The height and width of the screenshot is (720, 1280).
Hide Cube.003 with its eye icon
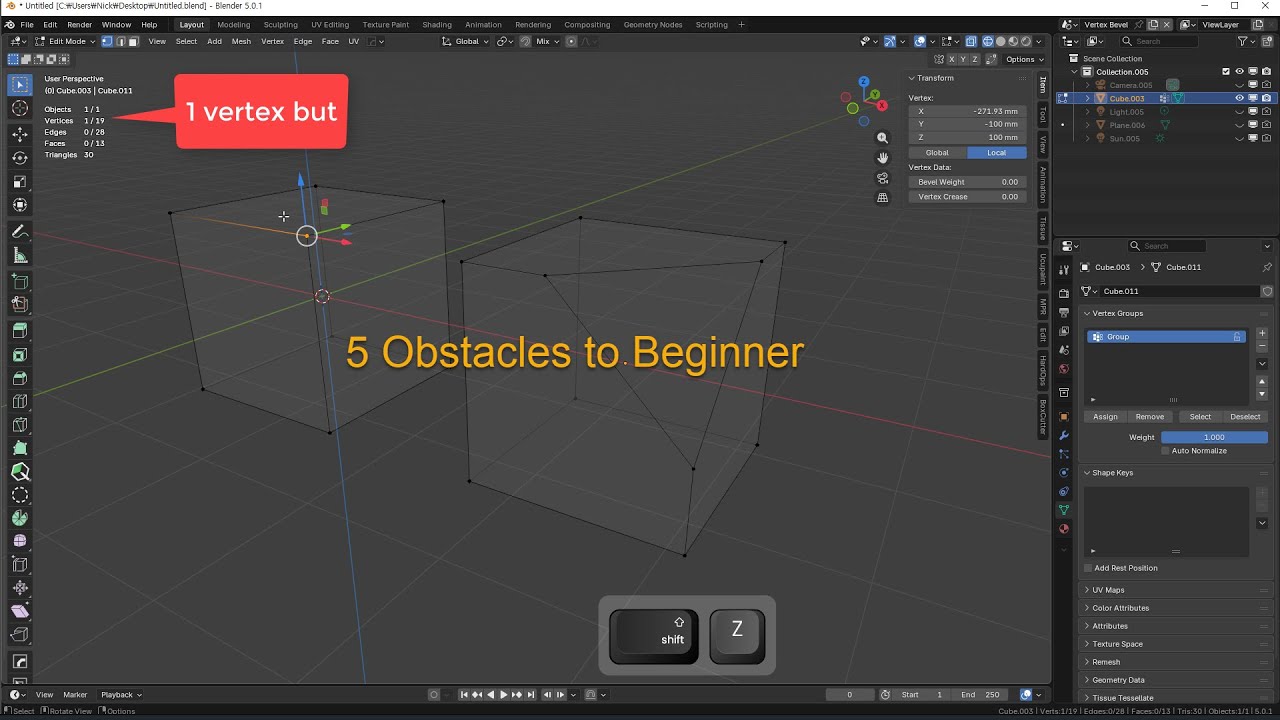click(x=1239, y=98)
